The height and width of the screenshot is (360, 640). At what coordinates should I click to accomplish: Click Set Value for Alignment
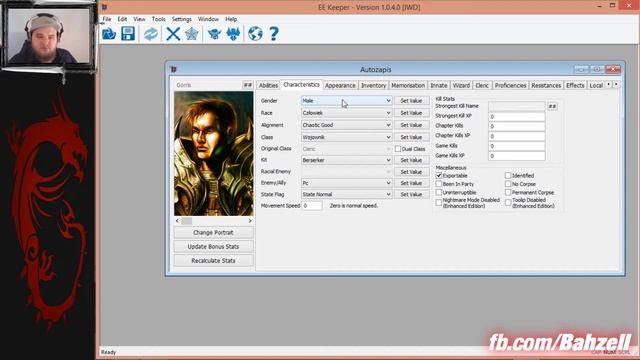[411, 125]
